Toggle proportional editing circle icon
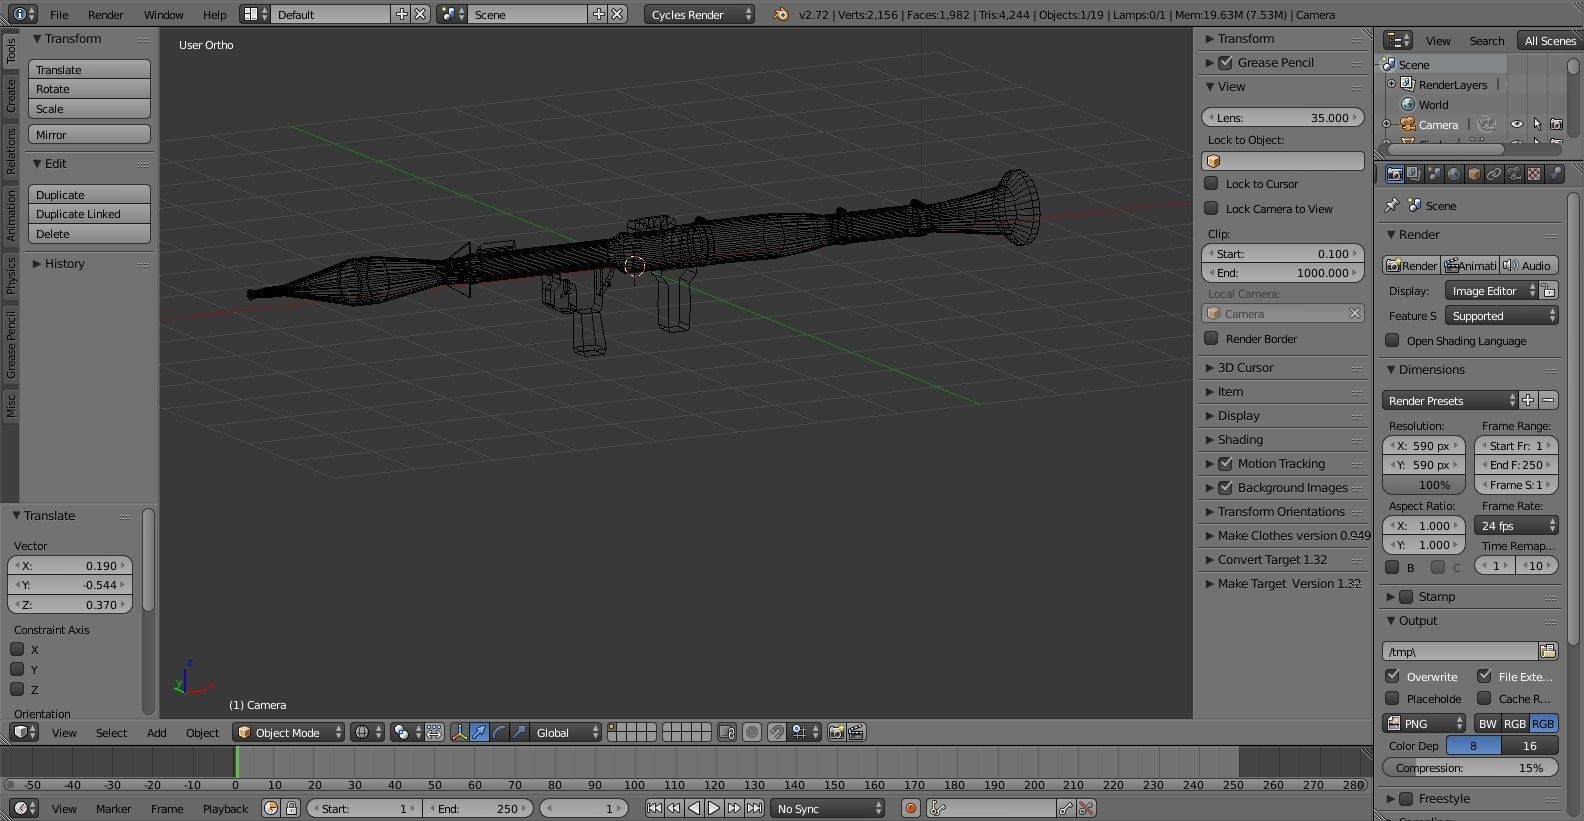The height and width of the screenshot is (821, 1584). (x=752, y=732)
